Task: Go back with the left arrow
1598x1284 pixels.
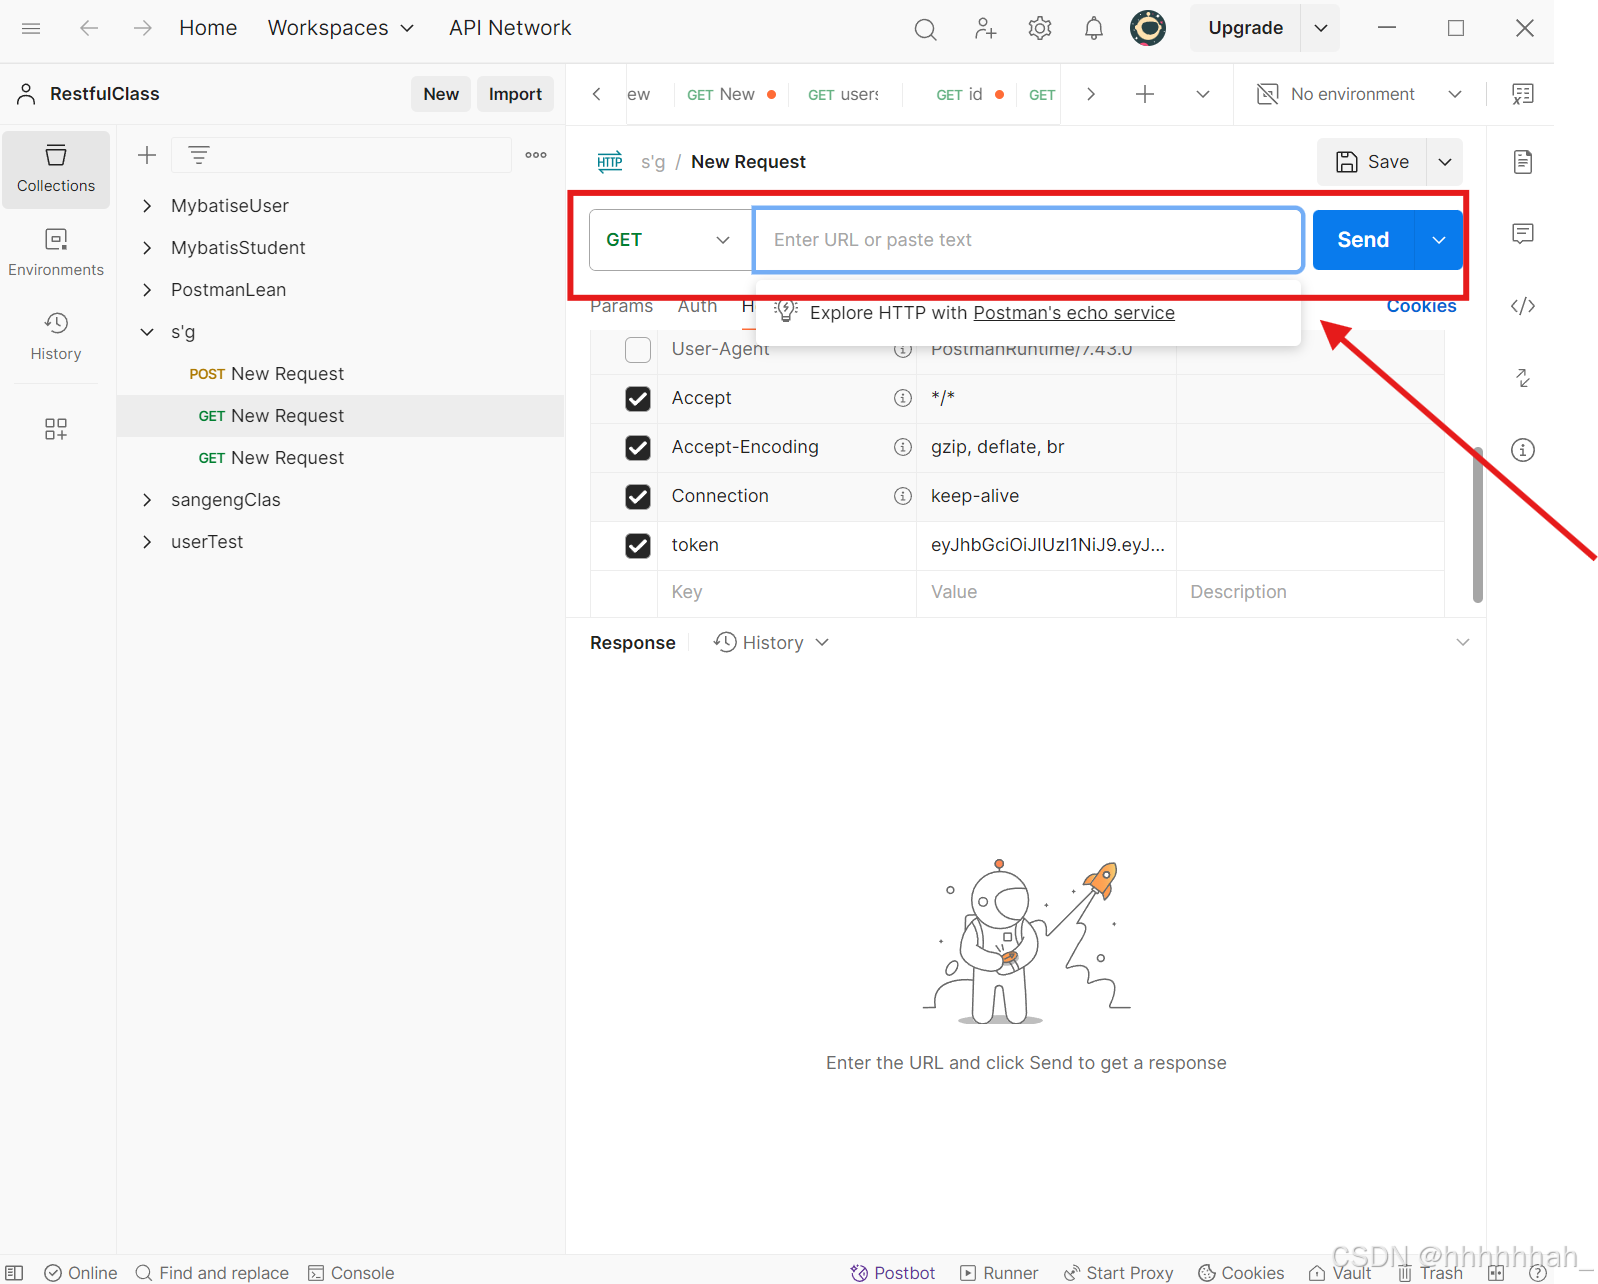Action: 89,28
